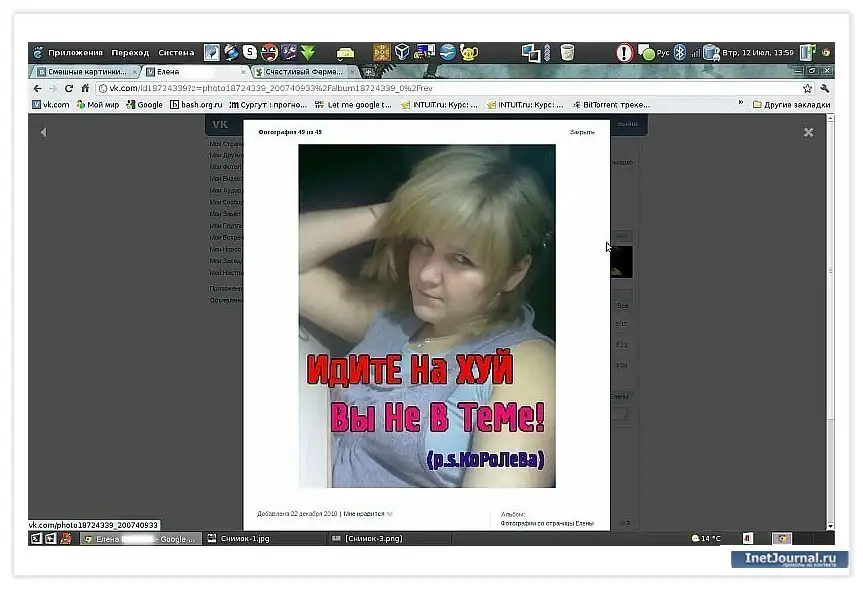Image resolution: width=863 pixels, height=589 pixels.
Task: Bookmark page with star icon
Action: point(807,88)
